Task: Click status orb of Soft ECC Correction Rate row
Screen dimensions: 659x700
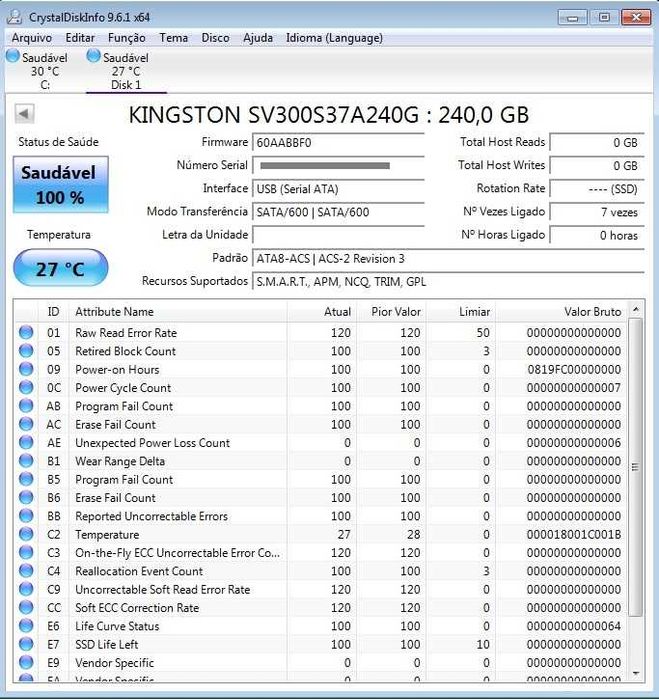Action: [x=26, y=607]
